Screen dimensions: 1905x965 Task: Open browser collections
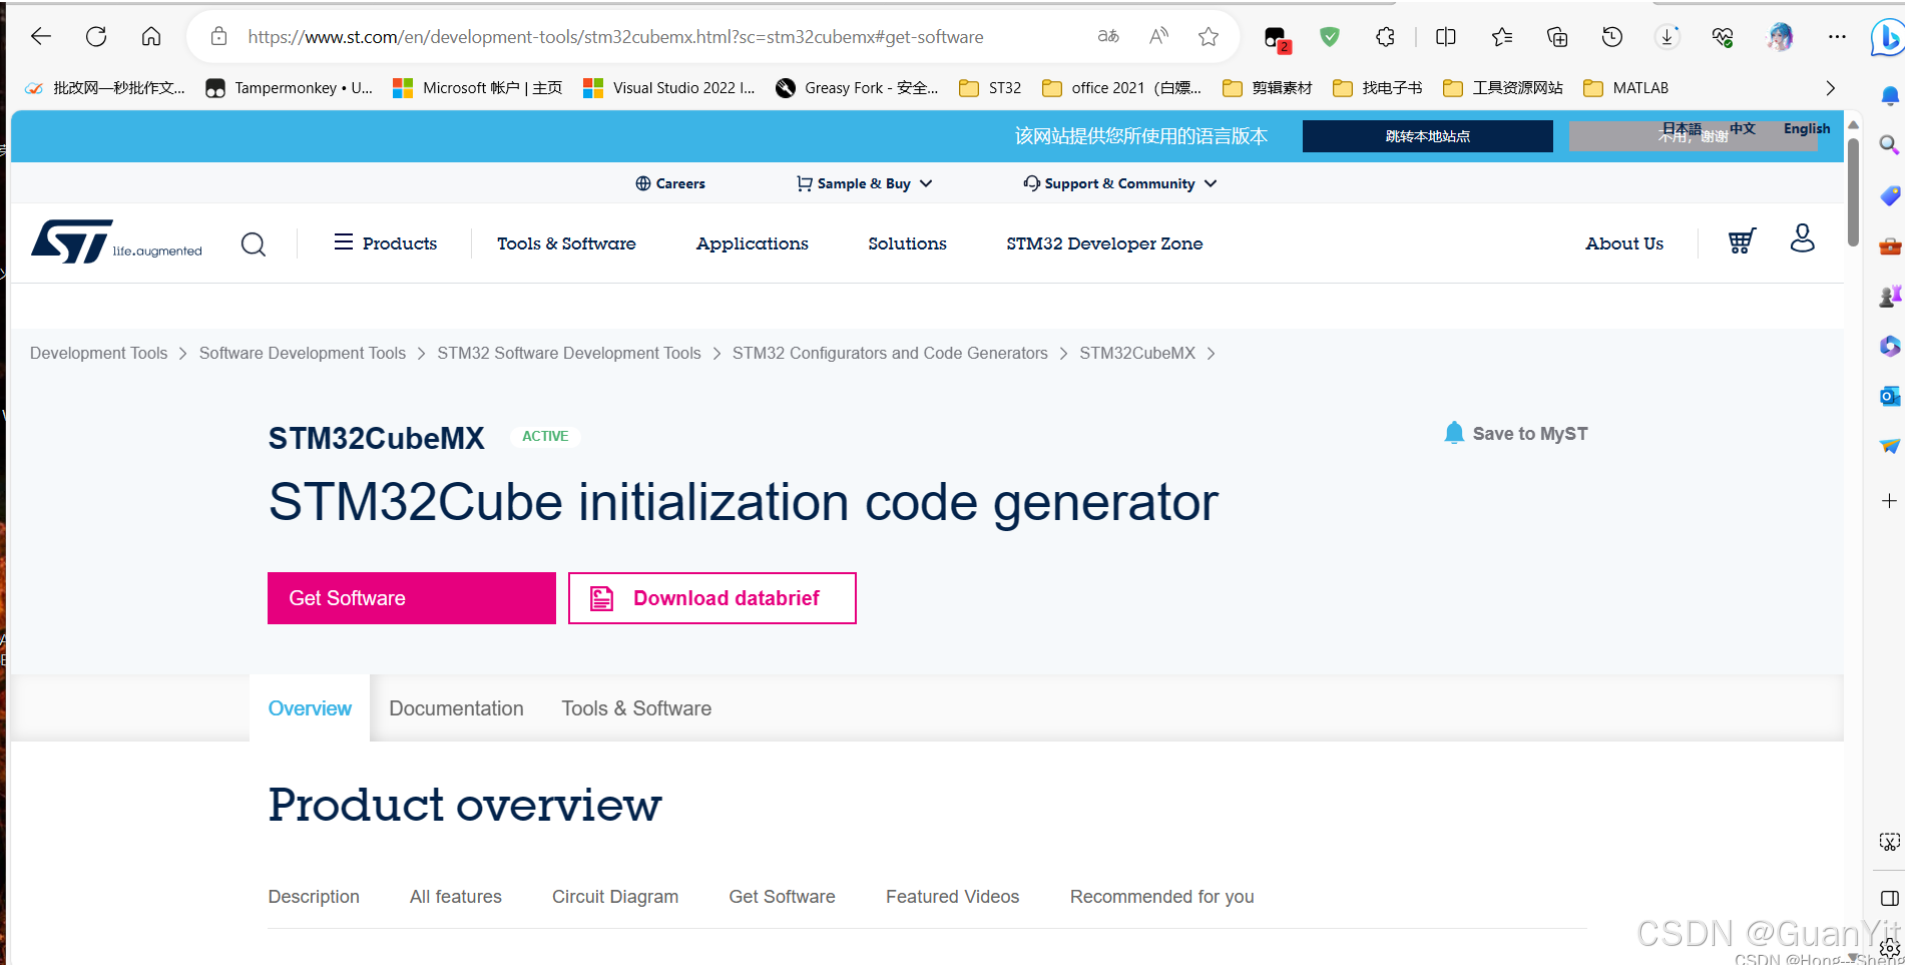click(1557, 37)
